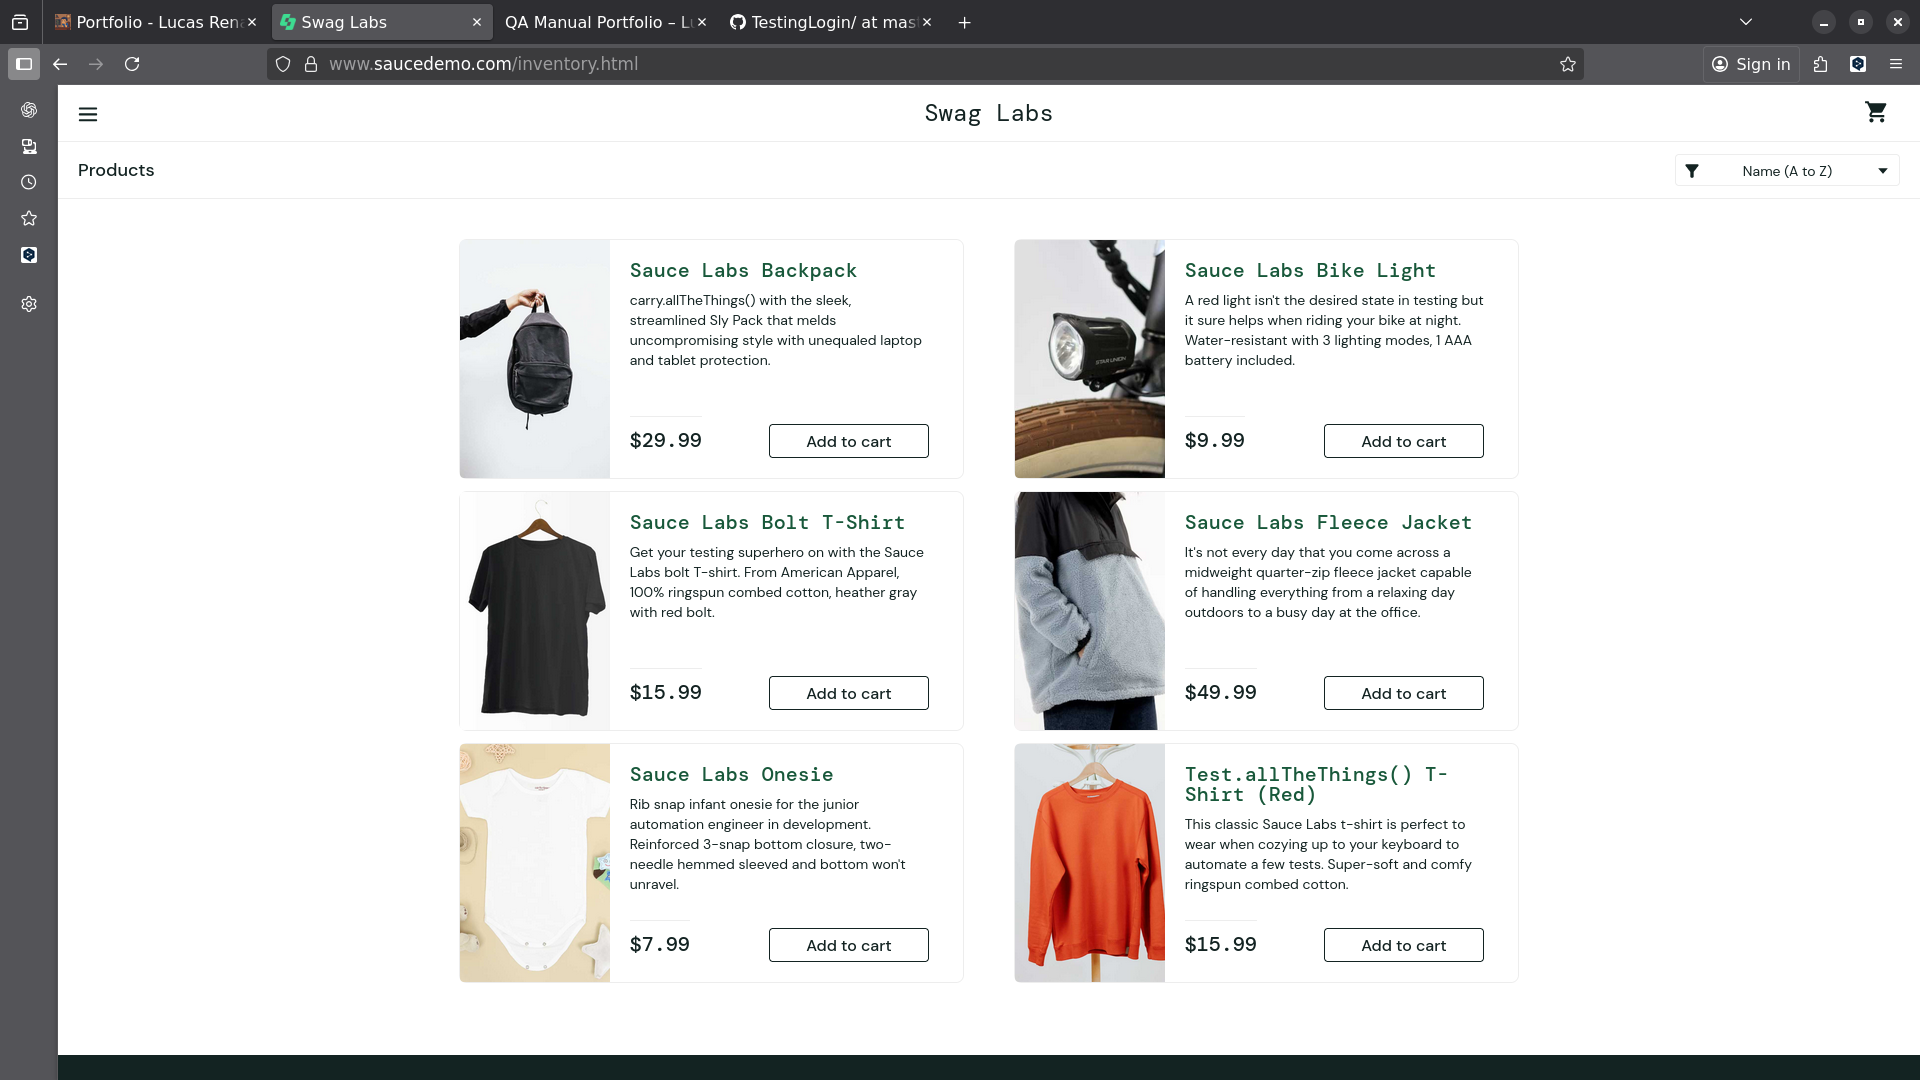Open the Swag Labs hamburger menu
1920x1080 pixels.
point(88,114)
